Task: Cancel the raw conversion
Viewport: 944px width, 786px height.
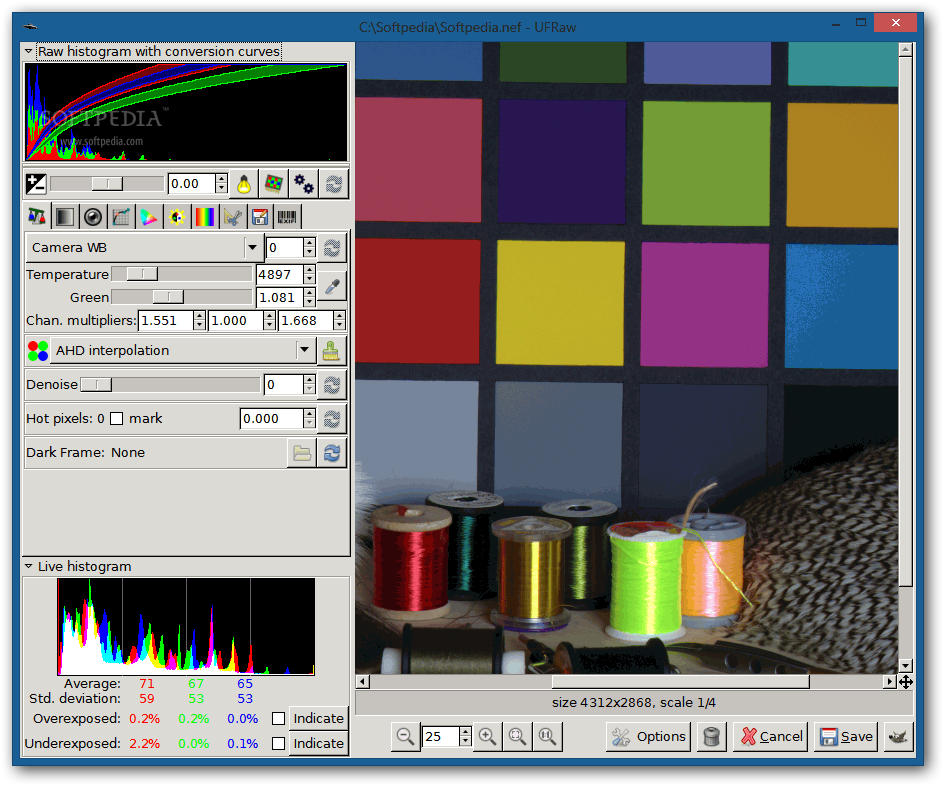Action: [771, 737]
